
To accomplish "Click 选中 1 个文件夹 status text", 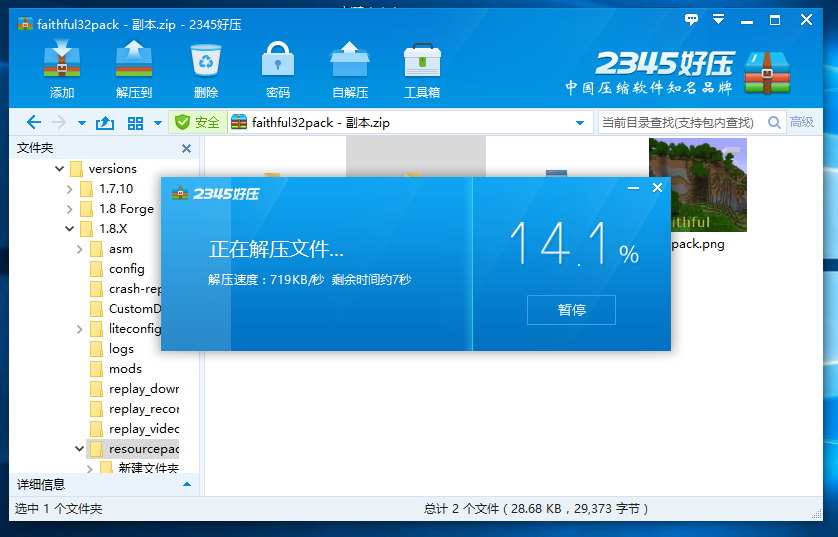I will click(x=58, y=509).
